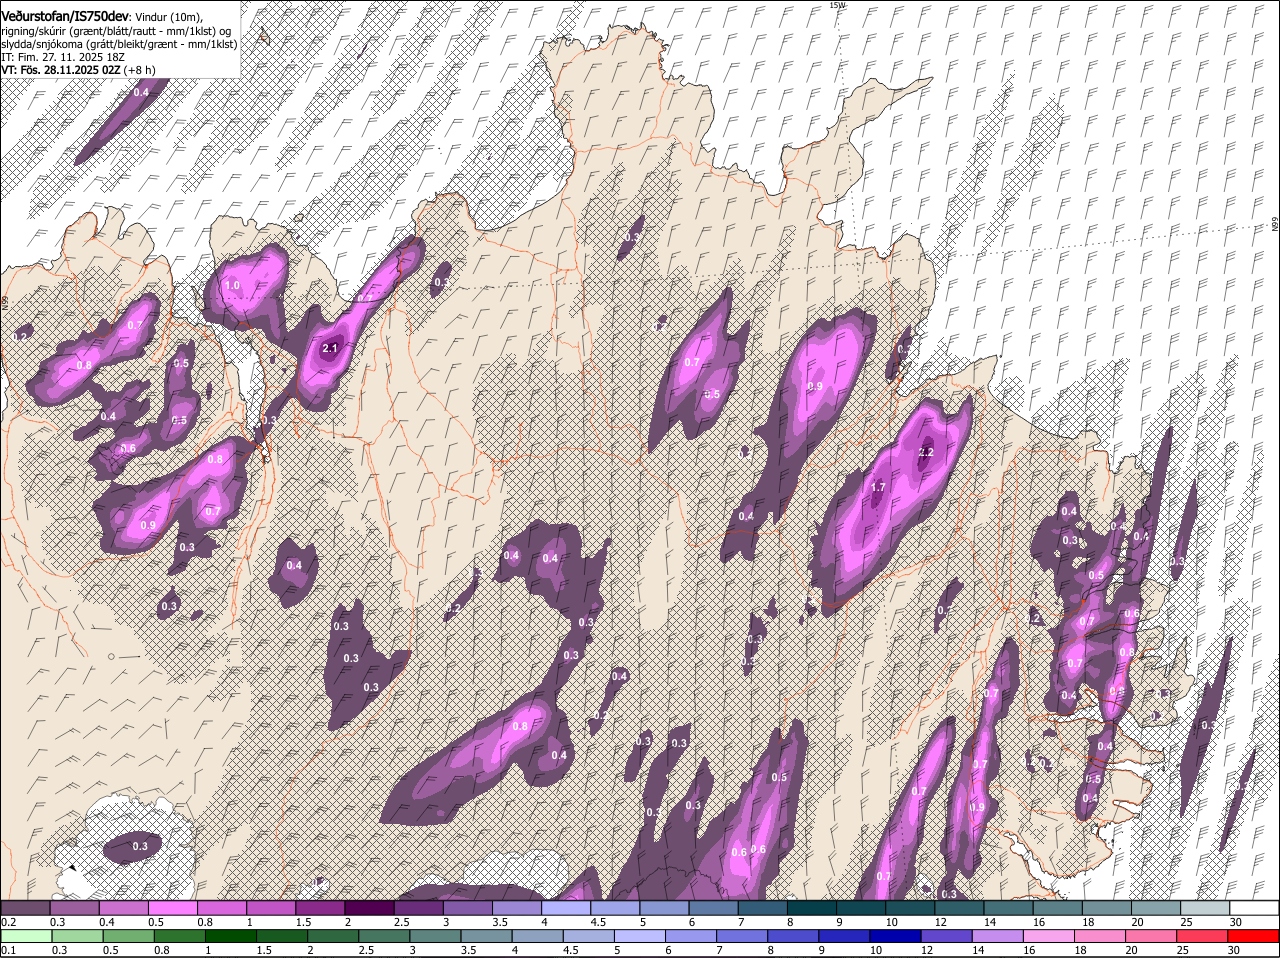Click the bright magenta 0.5–0.8 snow legend swatch

click(173, 908)
